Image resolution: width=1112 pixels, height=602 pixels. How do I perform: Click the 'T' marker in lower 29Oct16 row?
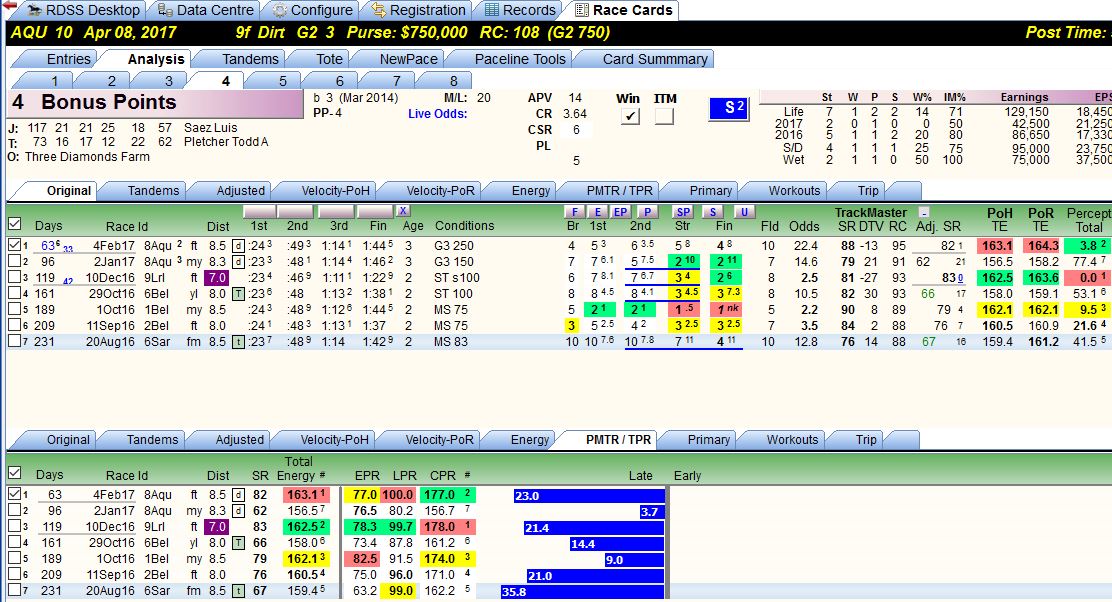point(239,542)
